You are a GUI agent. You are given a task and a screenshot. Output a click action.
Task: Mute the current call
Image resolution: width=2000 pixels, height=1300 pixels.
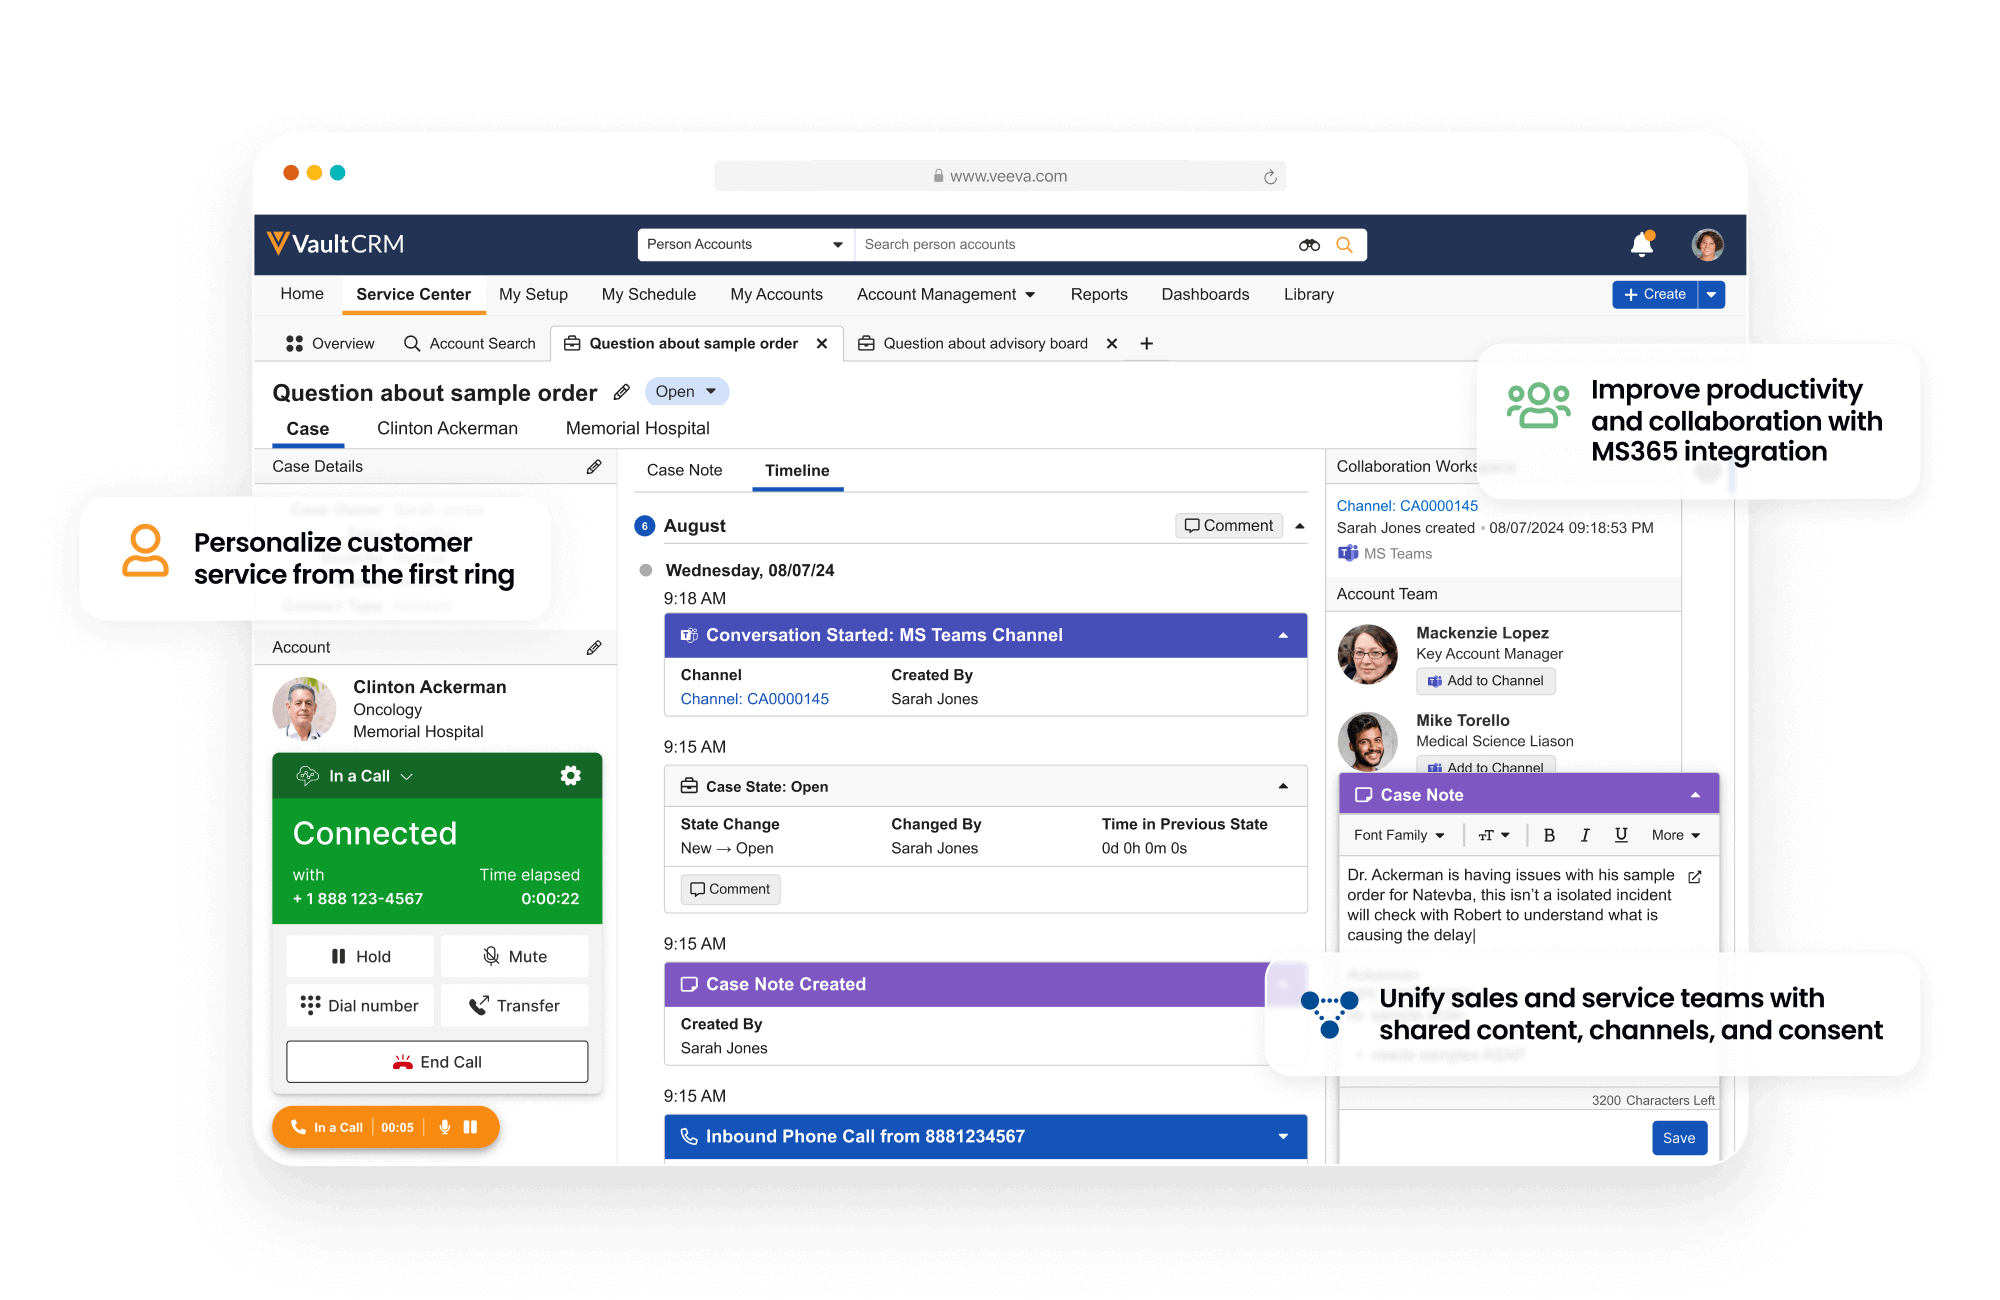pyautogui.click(x=514, y=957)
